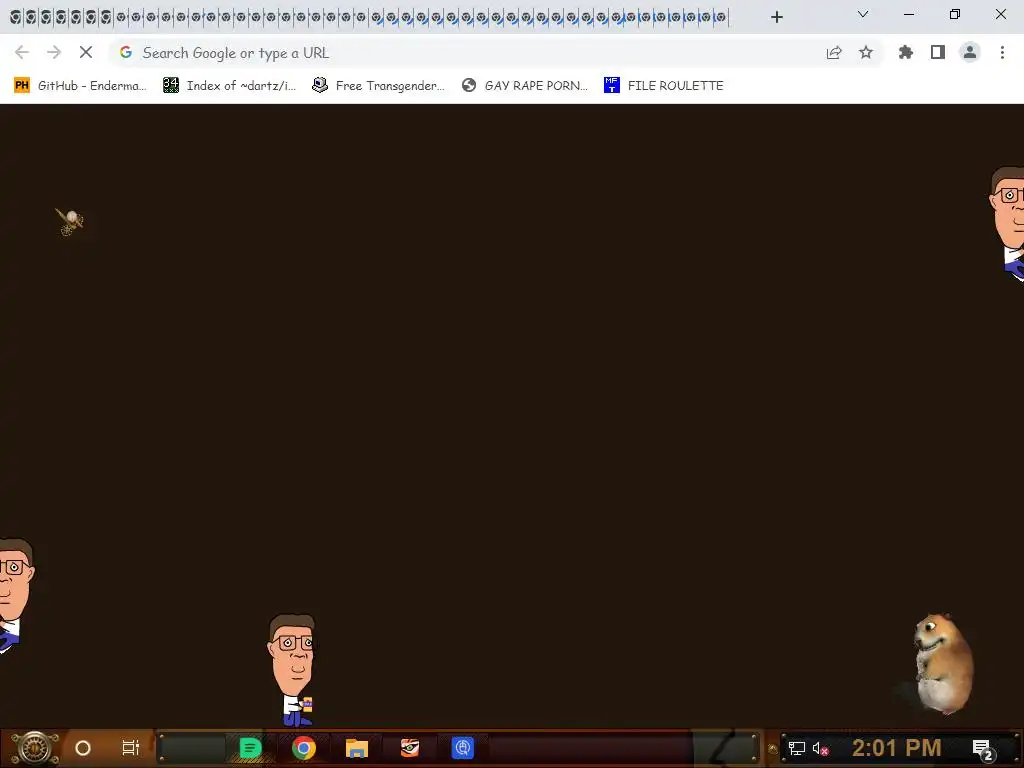Open the green notes app on taskbar
The height and width of the screenshot is (768, 1024).
click(250, 748)
